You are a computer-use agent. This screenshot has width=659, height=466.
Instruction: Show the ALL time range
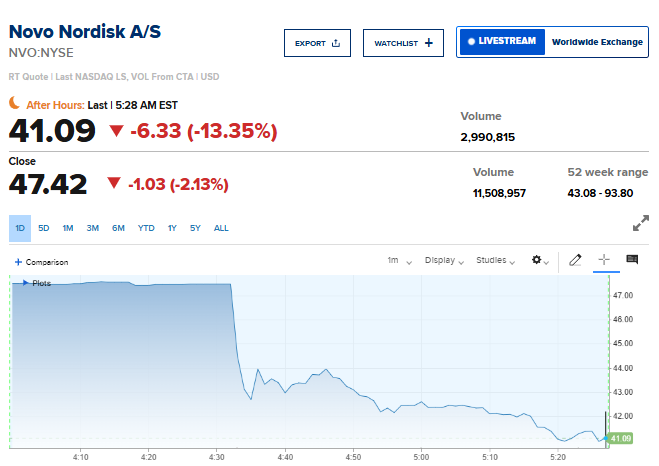click(x=221, y=228)
